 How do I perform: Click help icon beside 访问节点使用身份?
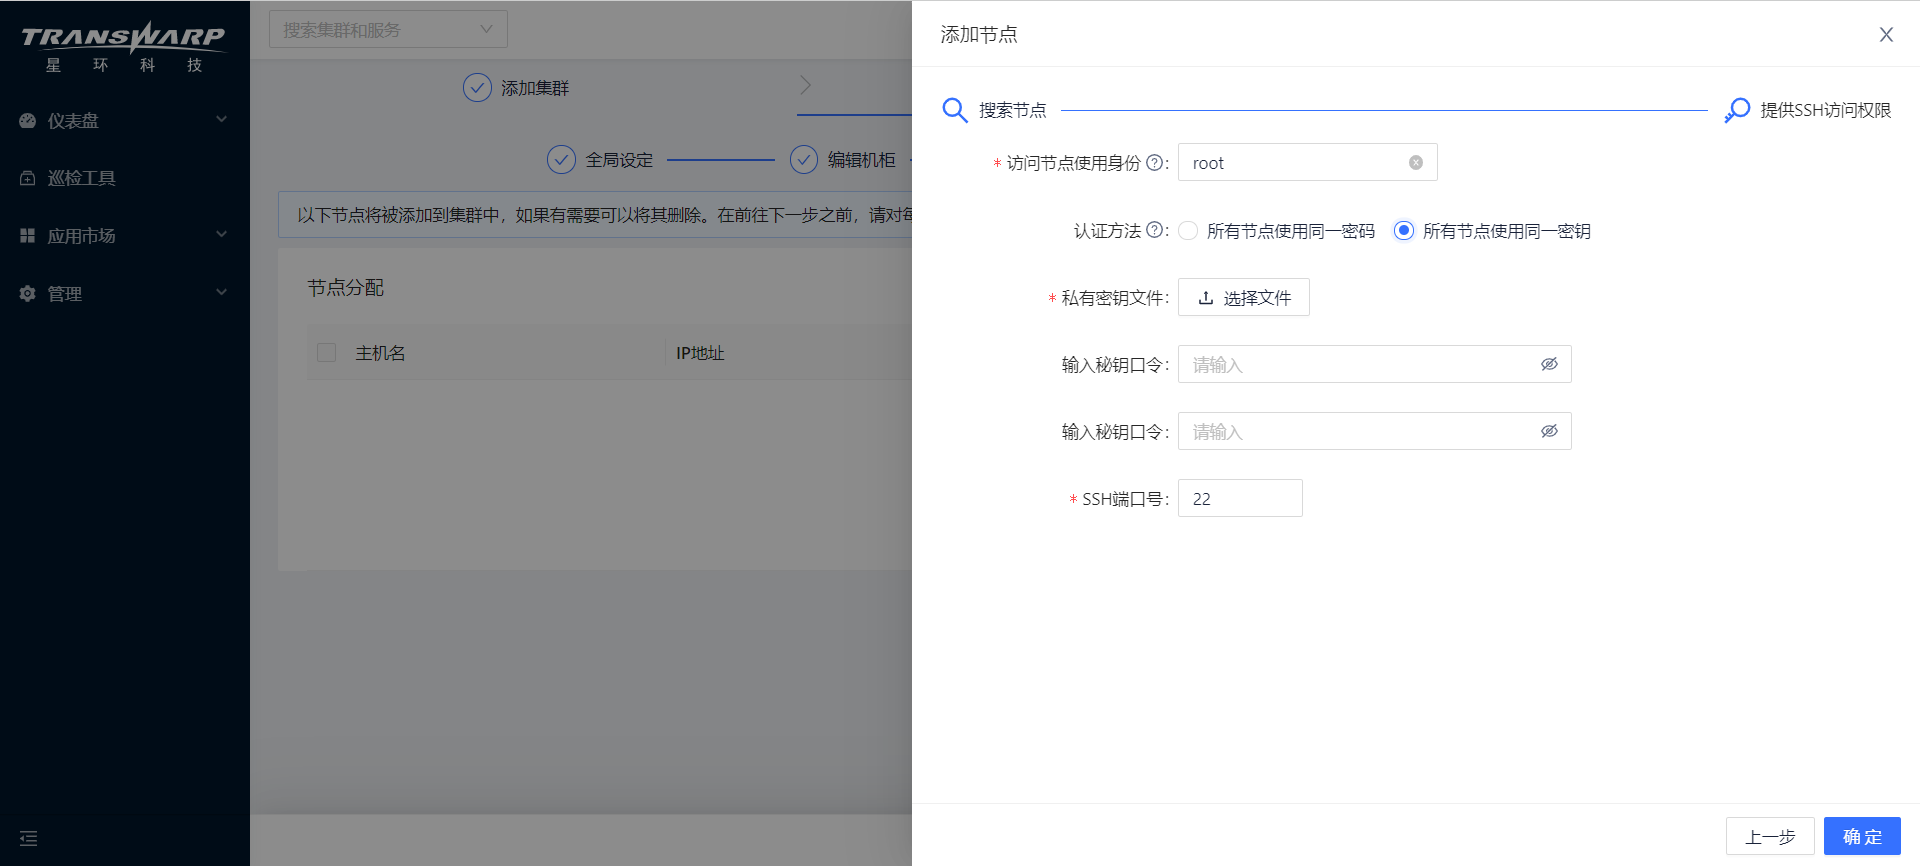(1154, 162)
